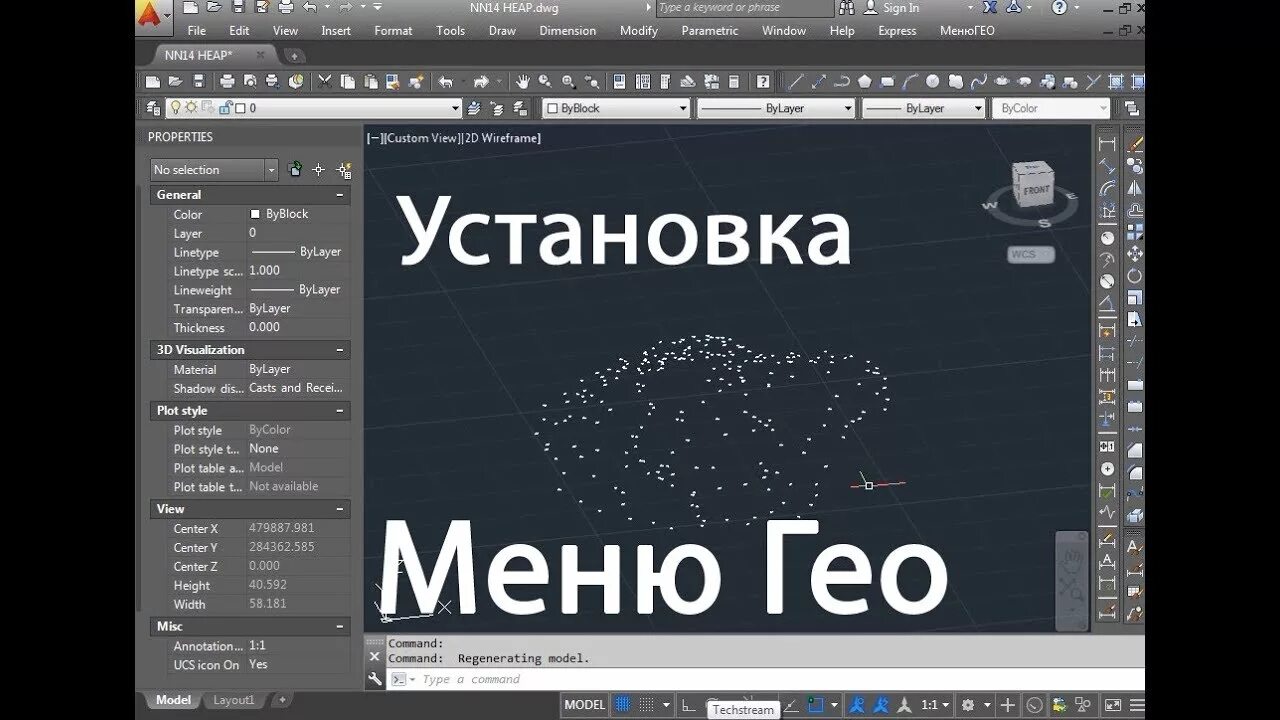Toggle snap mode in status bar
Viewport: 1280px width, 720px height.
click(647, 705)
